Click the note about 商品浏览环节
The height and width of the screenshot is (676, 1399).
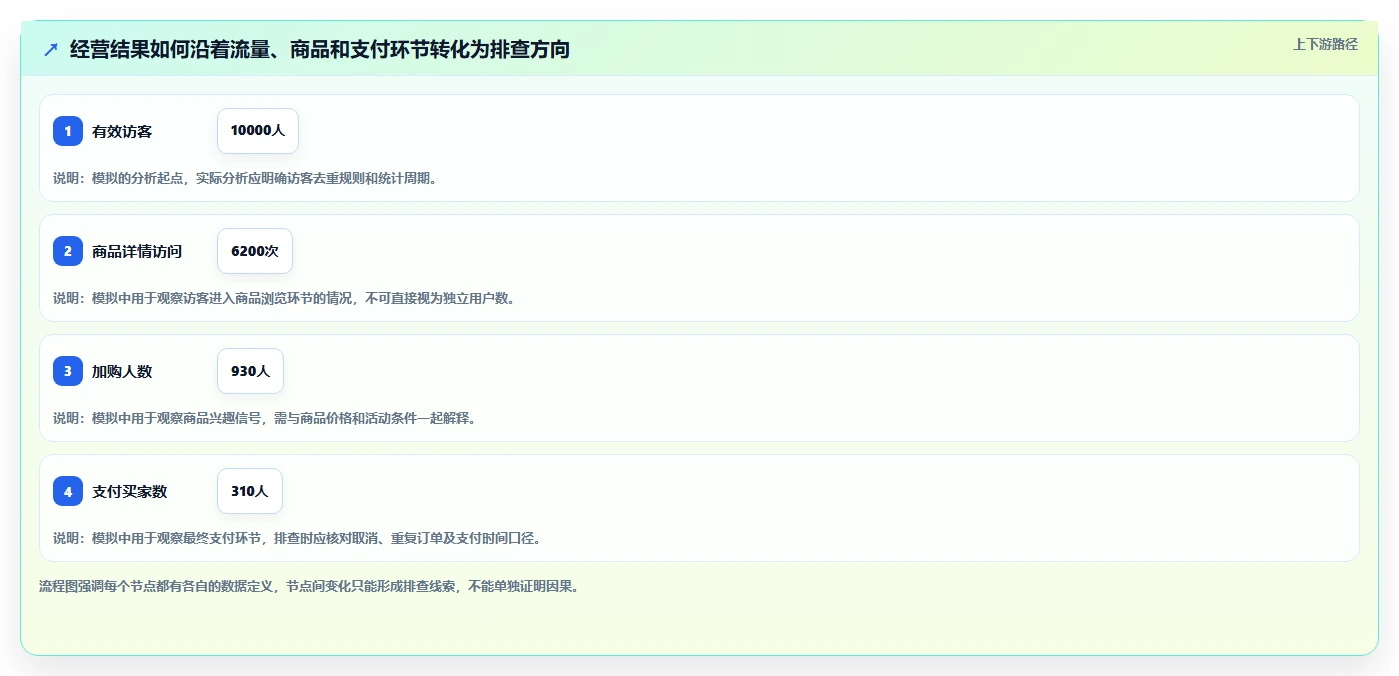click(284, 298)
